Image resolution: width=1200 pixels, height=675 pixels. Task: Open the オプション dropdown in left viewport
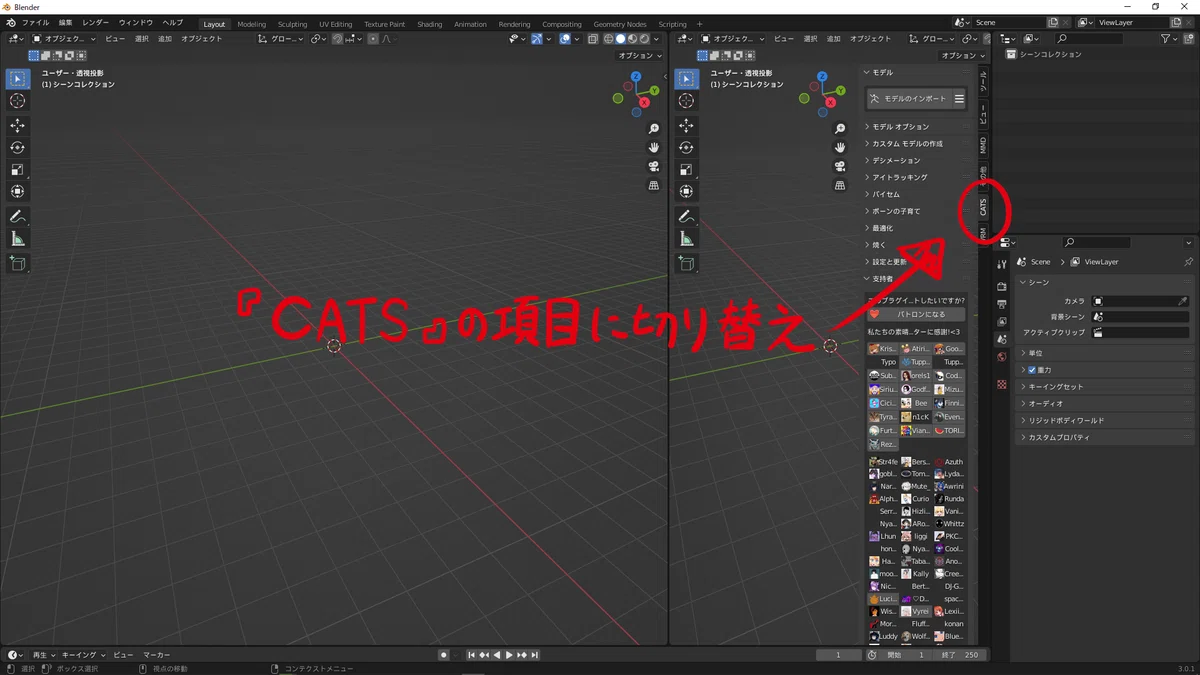point(640,56)
